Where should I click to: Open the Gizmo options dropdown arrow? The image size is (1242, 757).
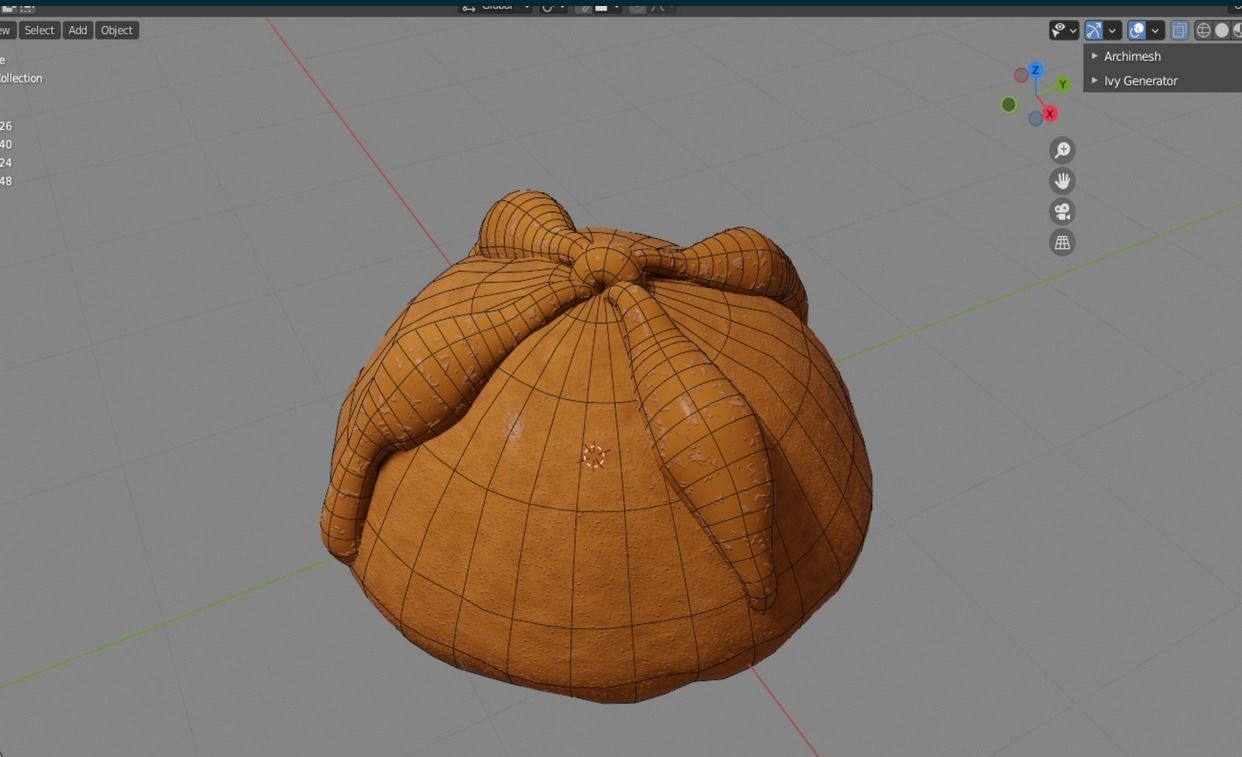click(1112, 31)
